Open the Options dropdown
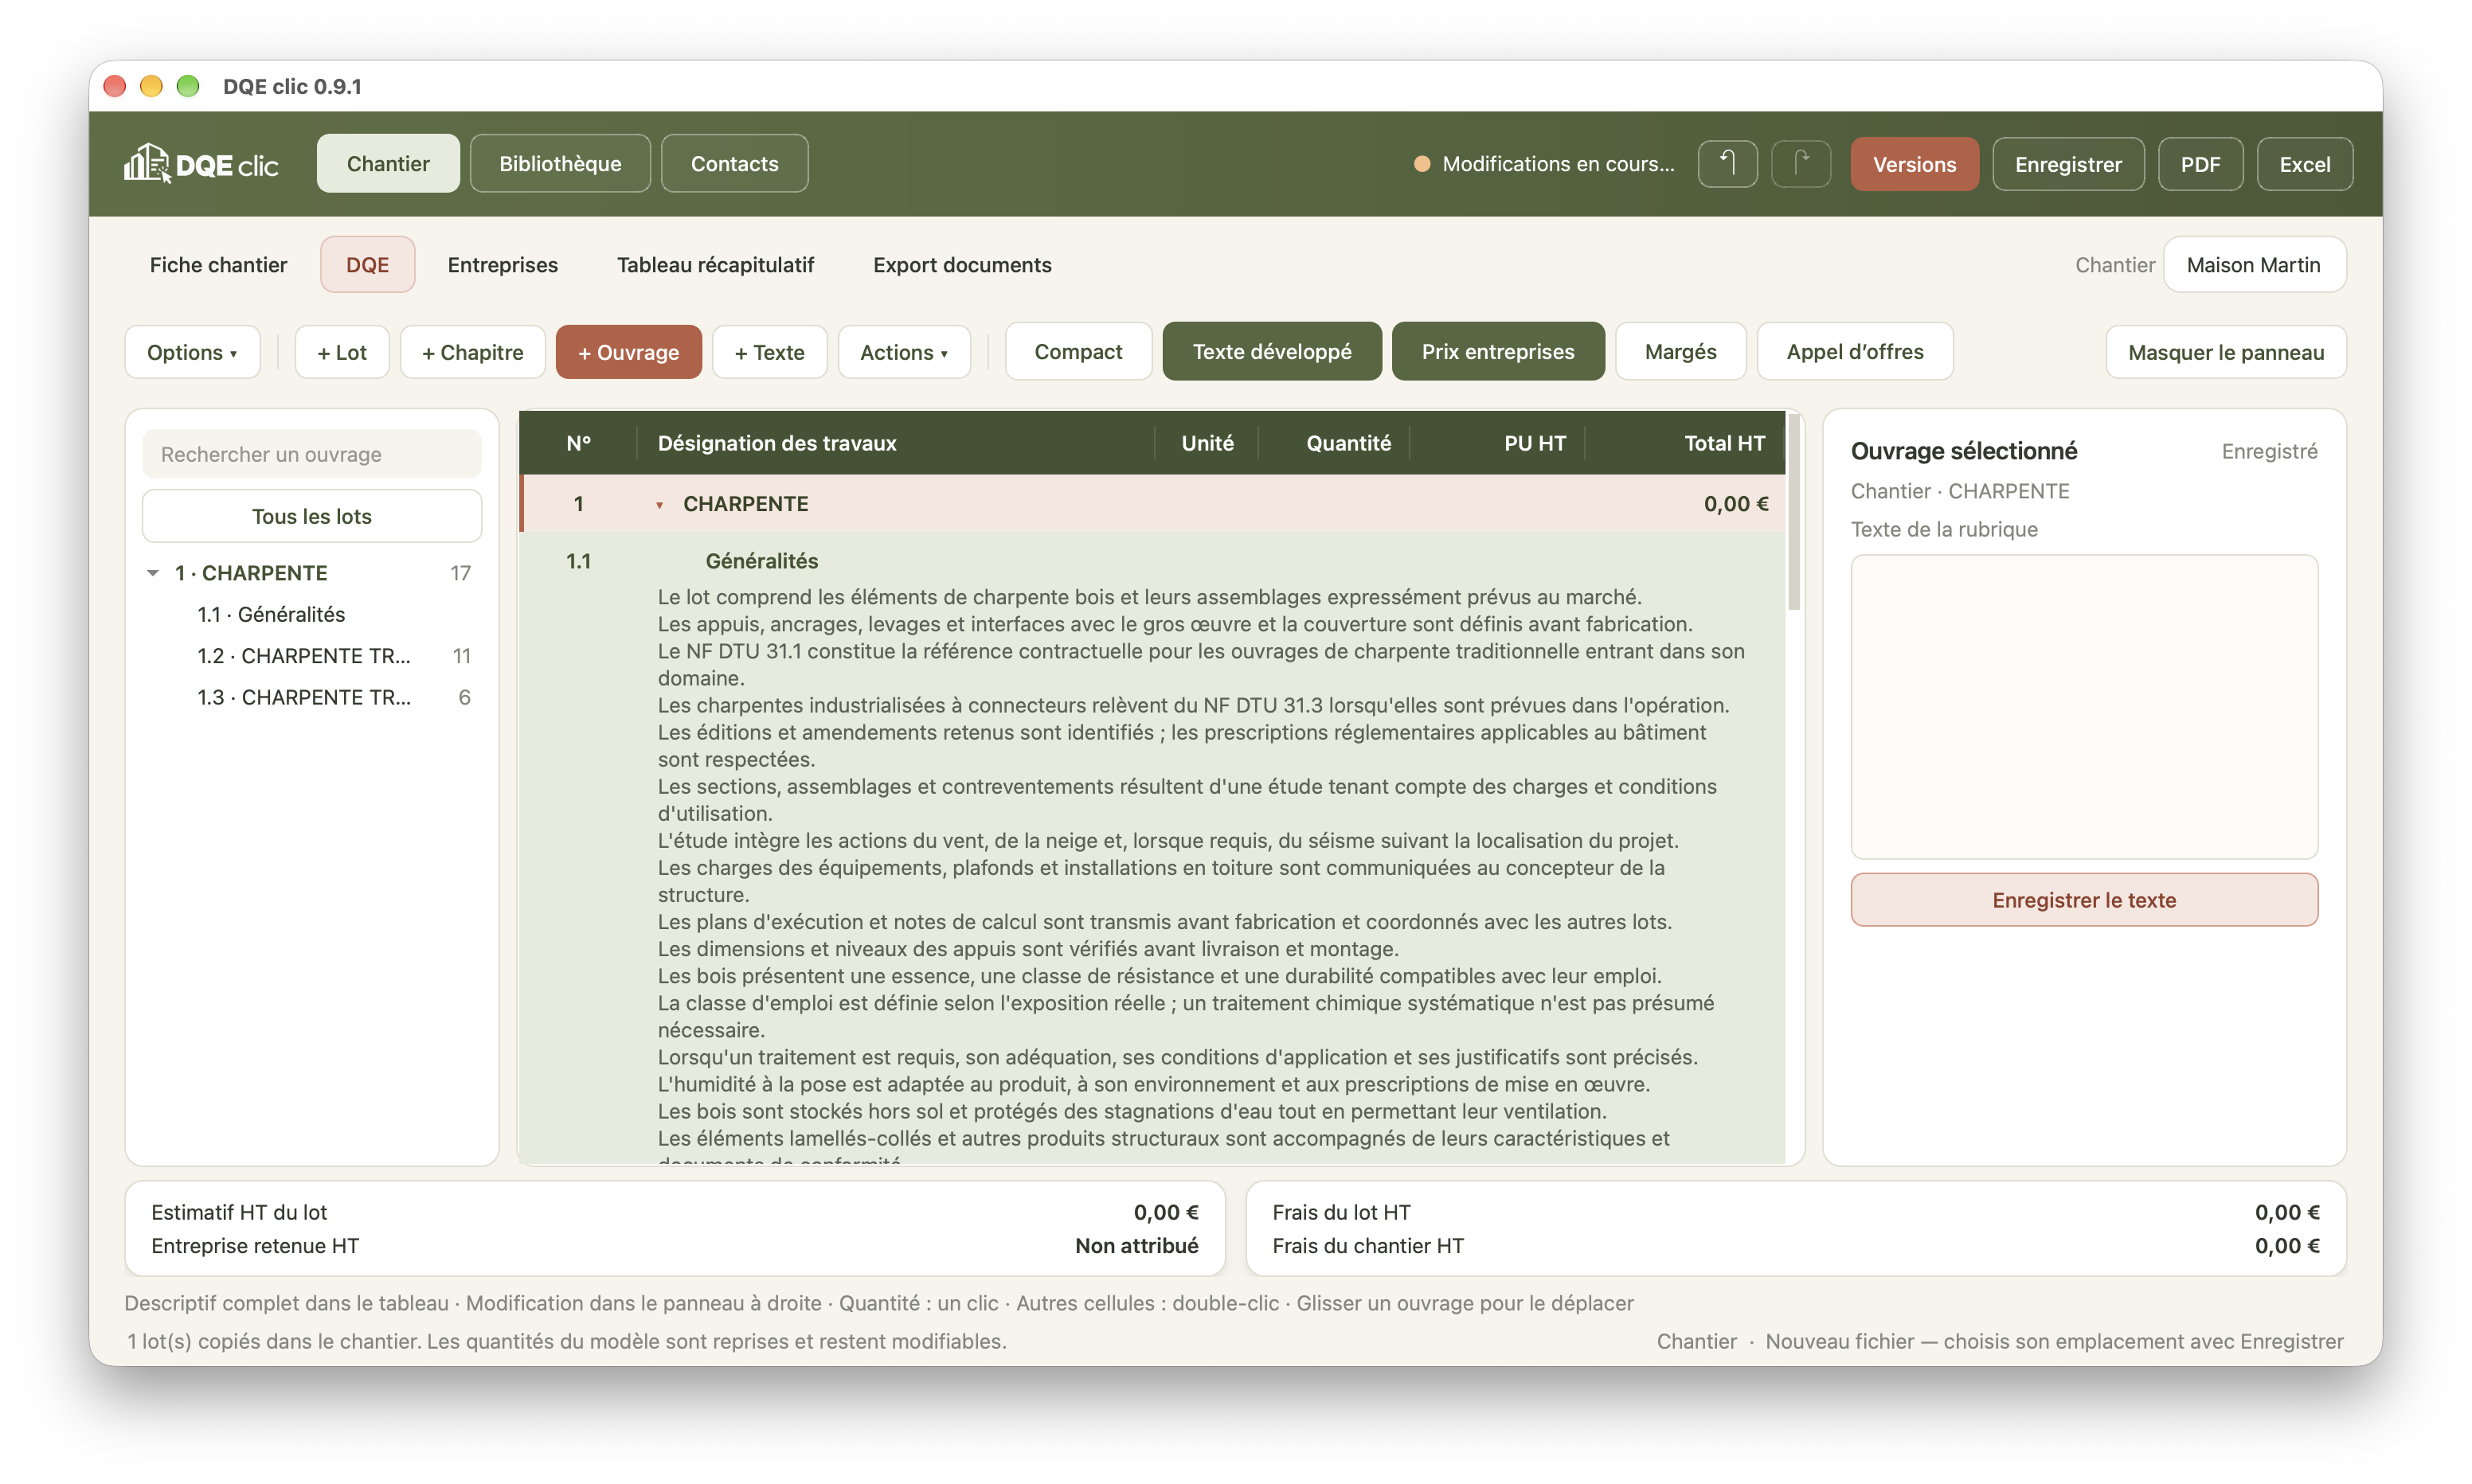This screenshot has height=1484, width=2472. (x=192, y=352)
